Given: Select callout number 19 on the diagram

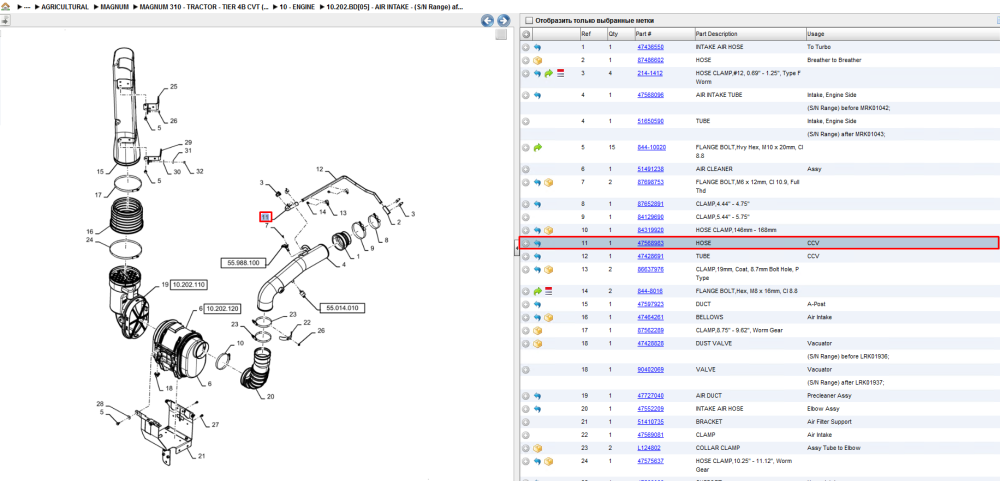Looking at the screenshot, I should (x=165, y=285).
